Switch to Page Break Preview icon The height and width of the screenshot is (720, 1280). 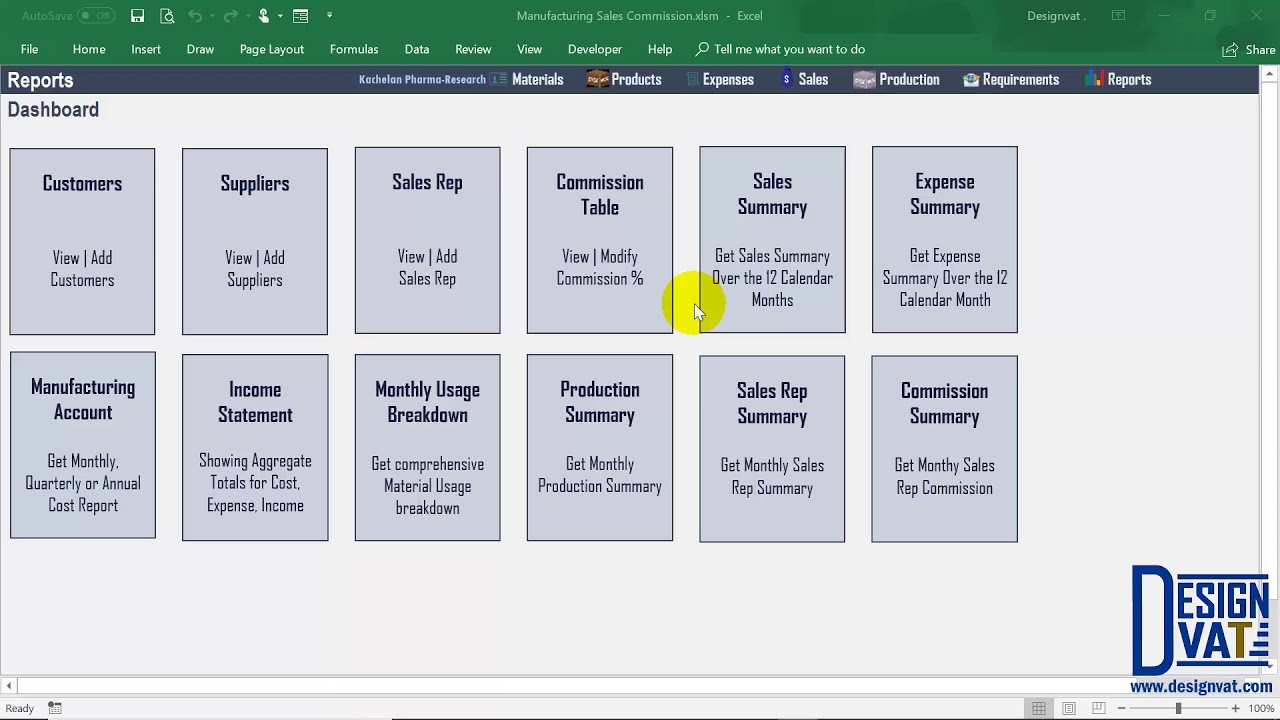pos(1099,708)
